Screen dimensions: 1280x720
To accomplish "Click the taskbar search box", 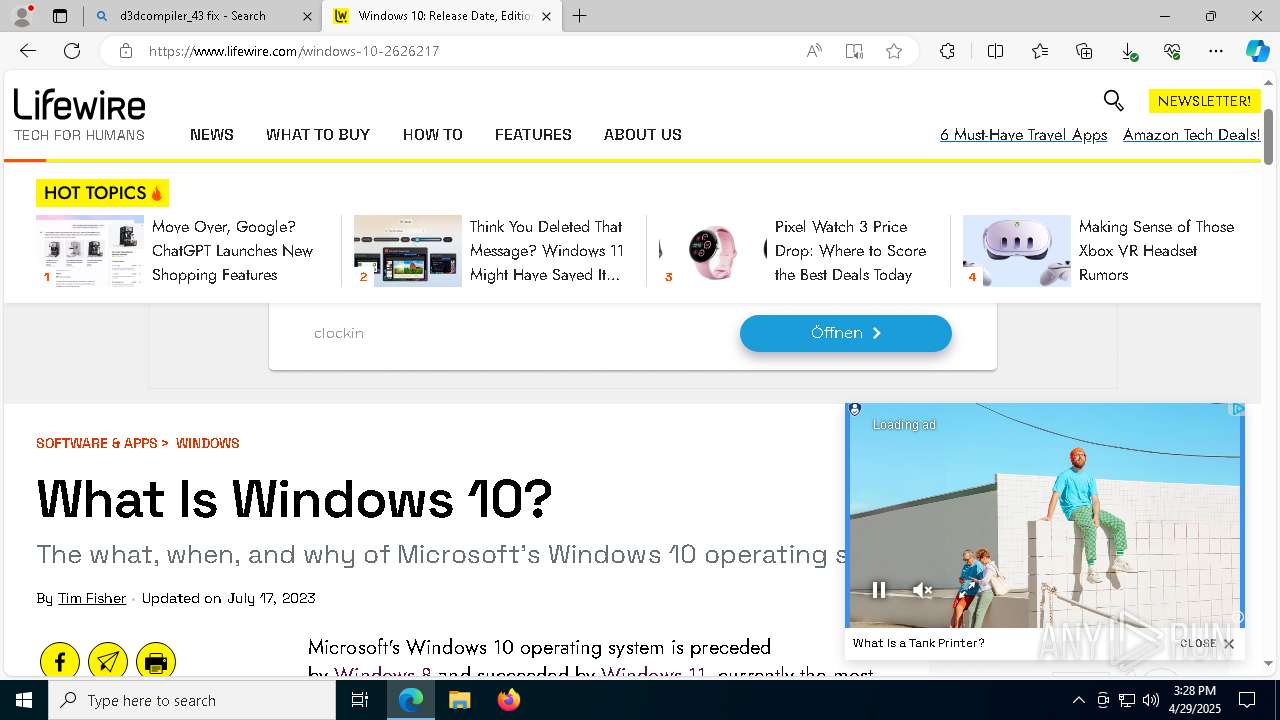I will 192,700.
